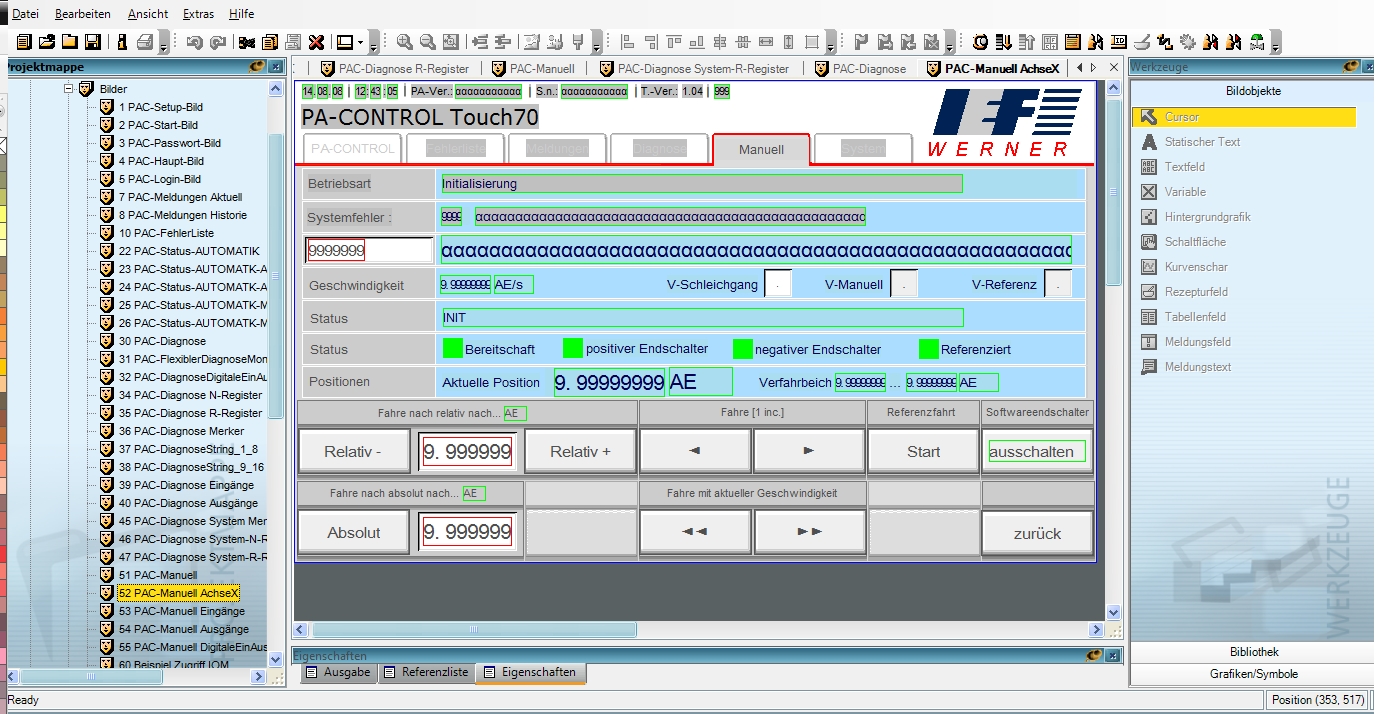Image resolution: width=1382 pixels, height=714 pixels.
Task: Click the Save disk icon in toolbar
Action: [93, 42]
